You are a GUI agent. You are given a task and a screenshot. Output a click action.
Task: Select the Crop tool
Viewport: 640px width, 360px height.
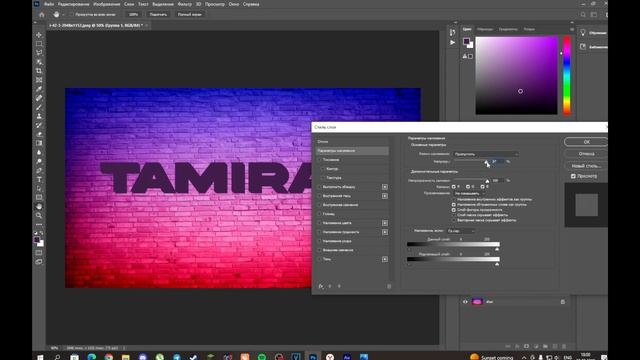click(x=39, y=71)
